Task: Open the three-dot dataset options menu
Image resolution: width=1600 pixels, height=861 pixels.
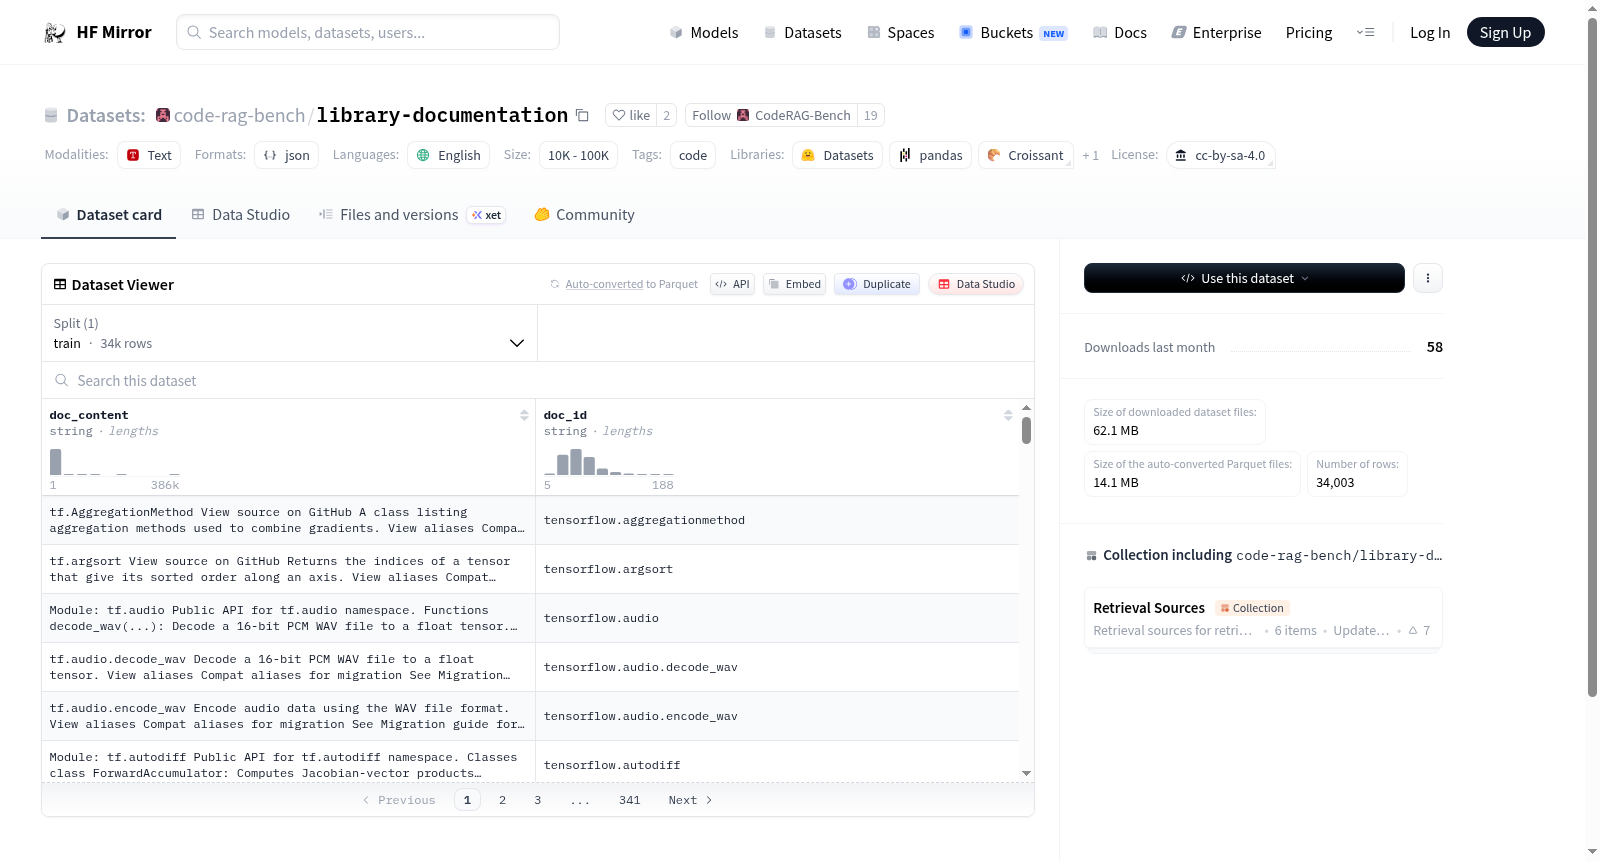Action: tap(1428, 278)
